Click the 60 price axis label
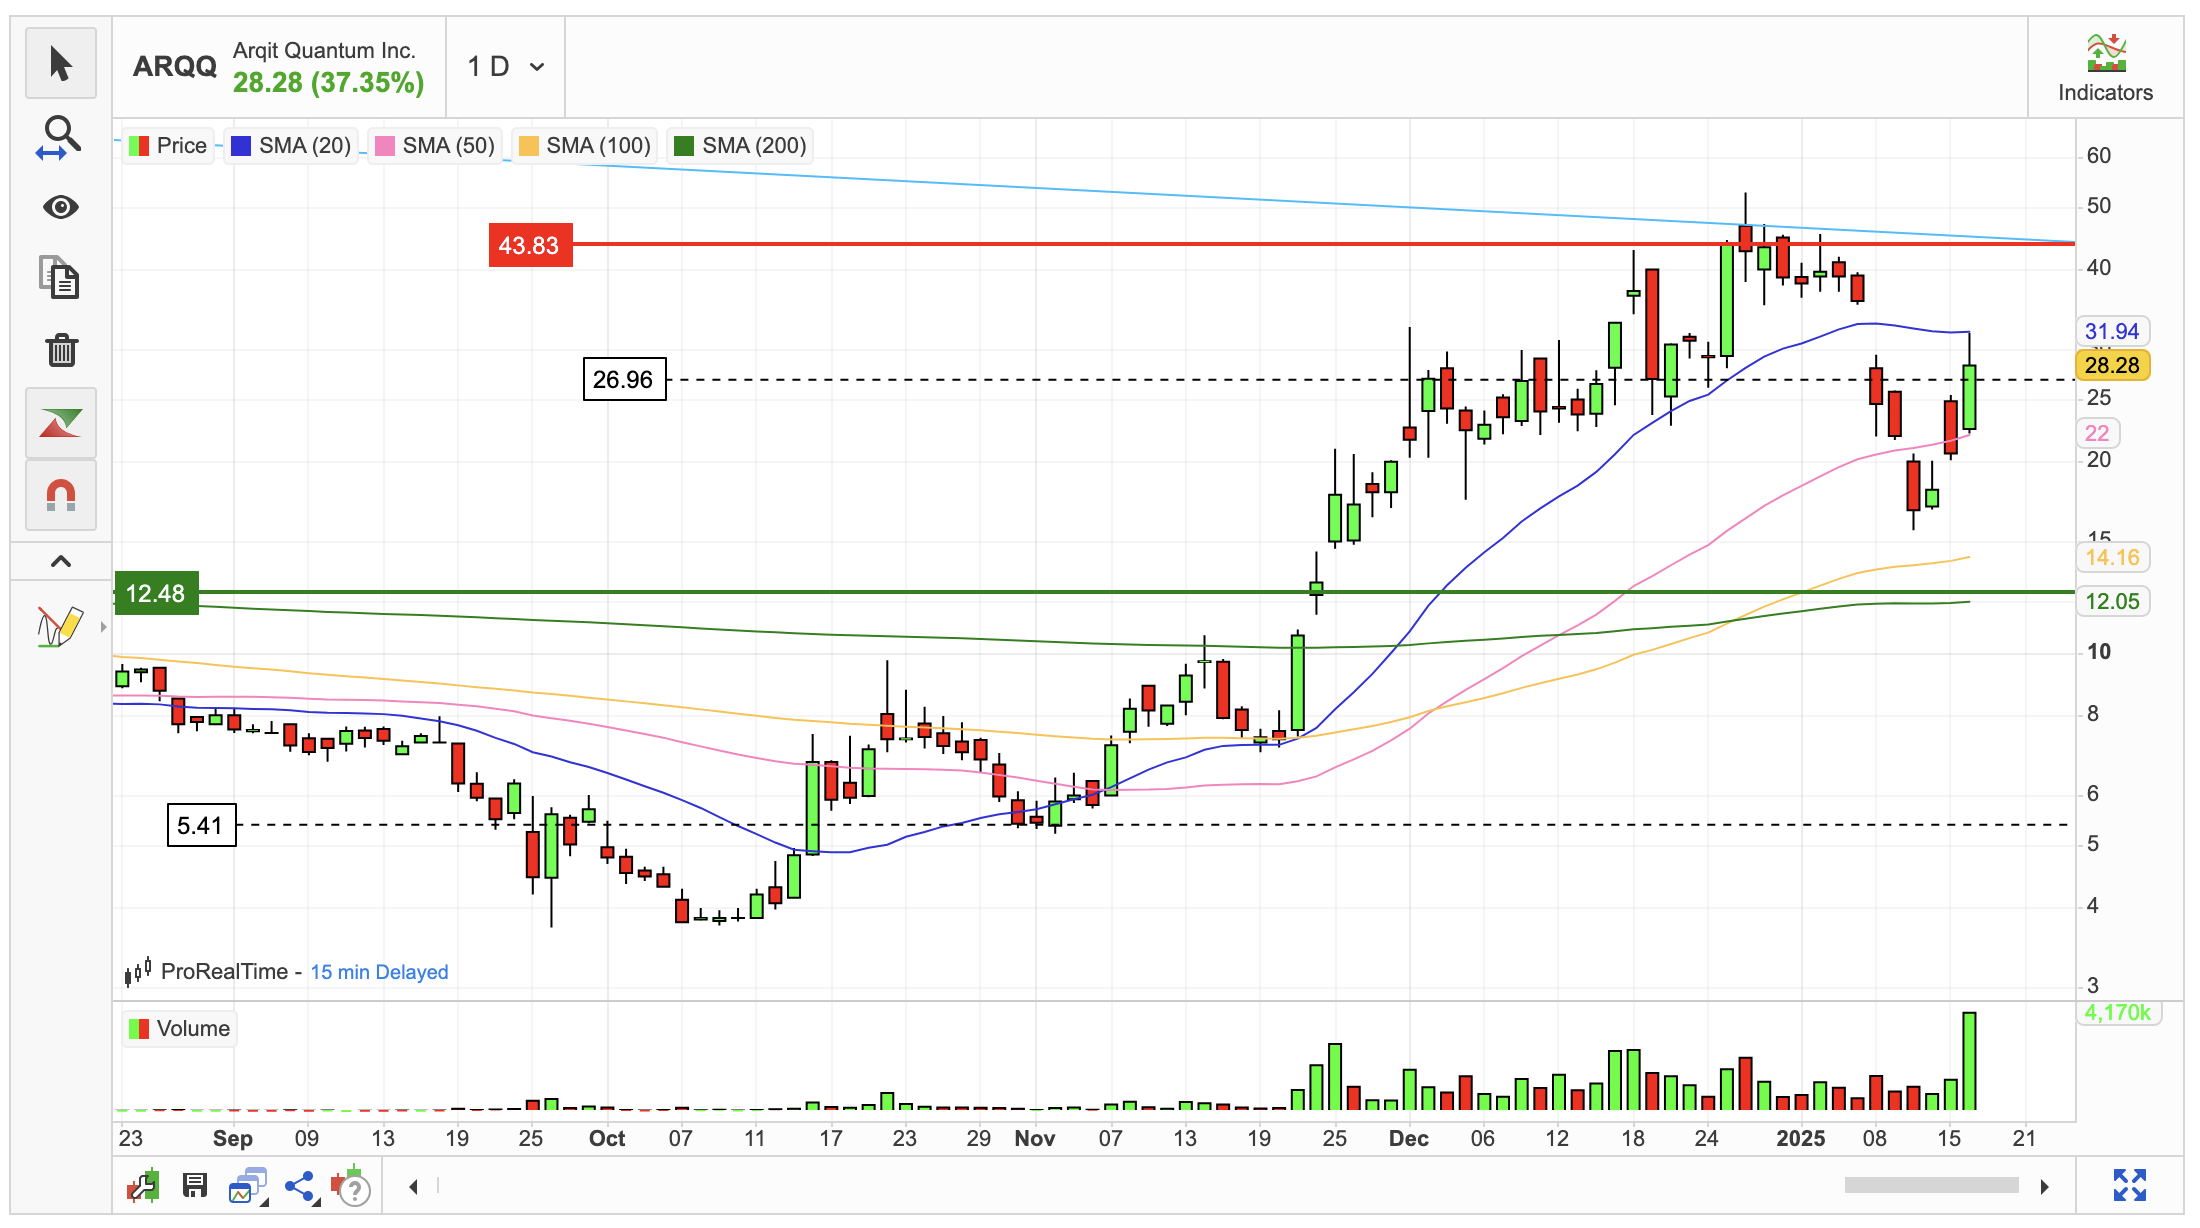 click(2099, 156)
